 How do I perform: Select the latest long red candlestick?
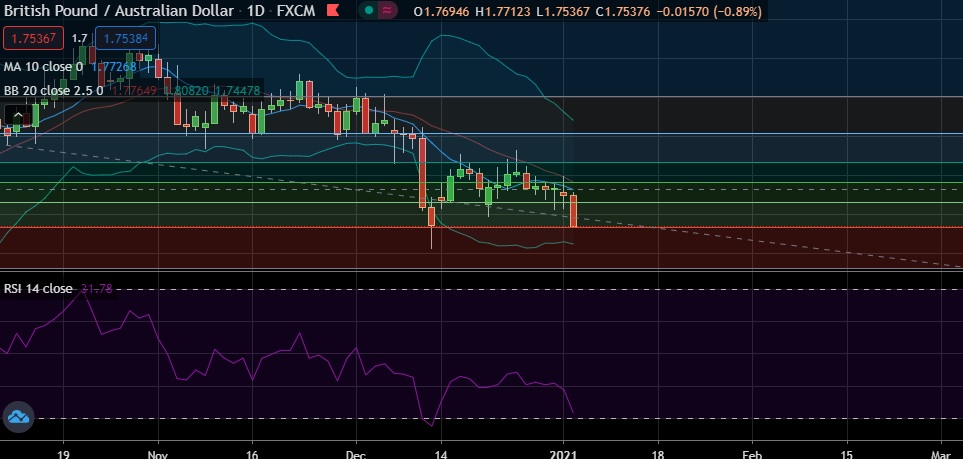[x=574, y=211]
